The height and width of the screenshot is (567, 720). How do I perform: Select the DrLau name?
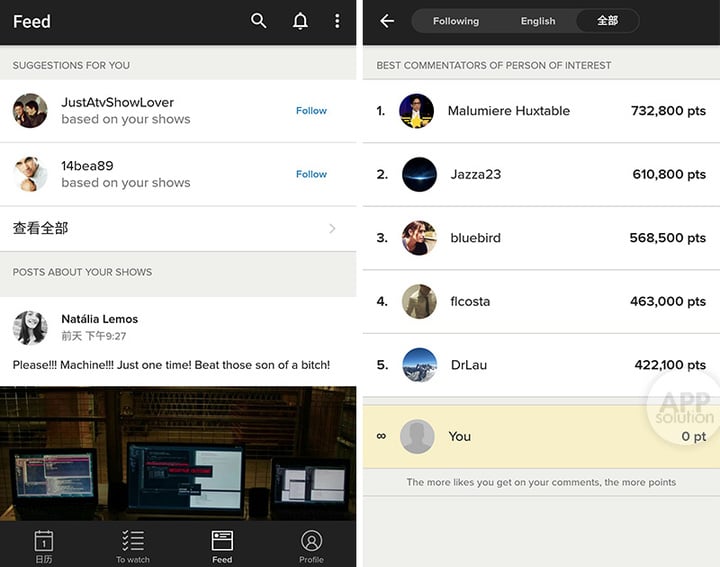coord(469,365)
